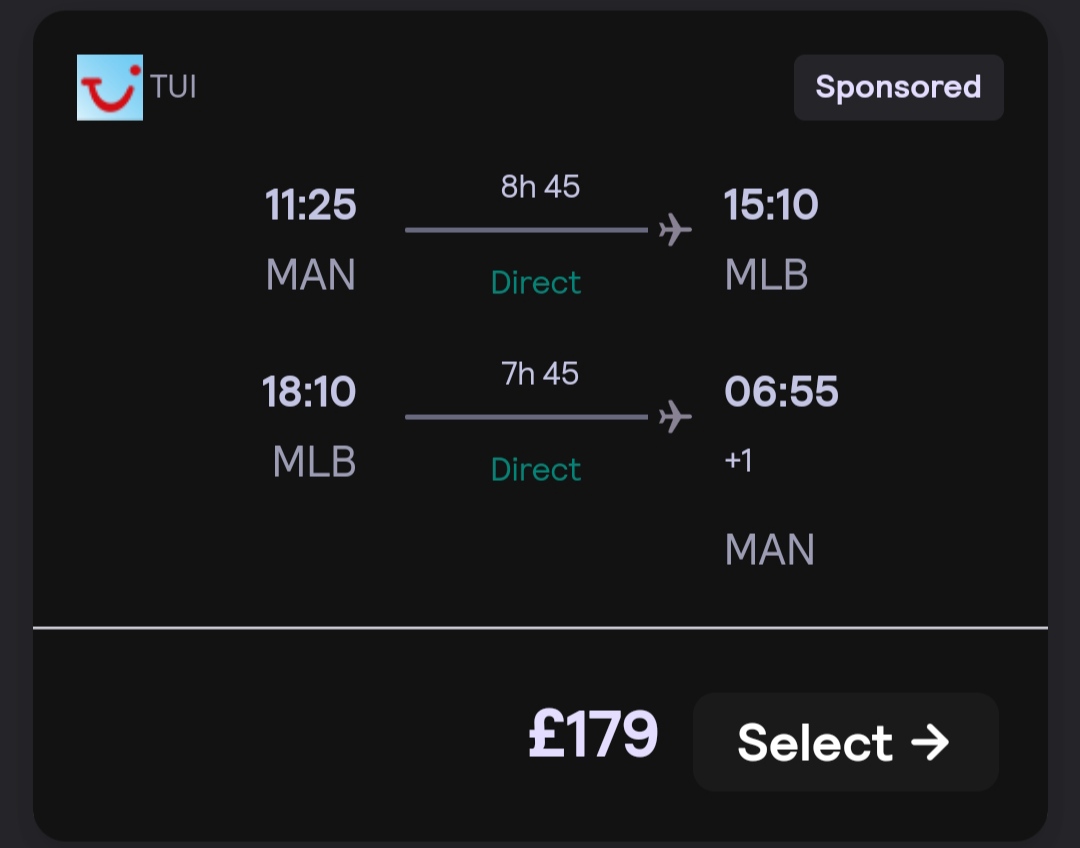Screen dimensions: 1080x848
Task: Click the 06:55 return arrival time
Action: click(781, 391)
